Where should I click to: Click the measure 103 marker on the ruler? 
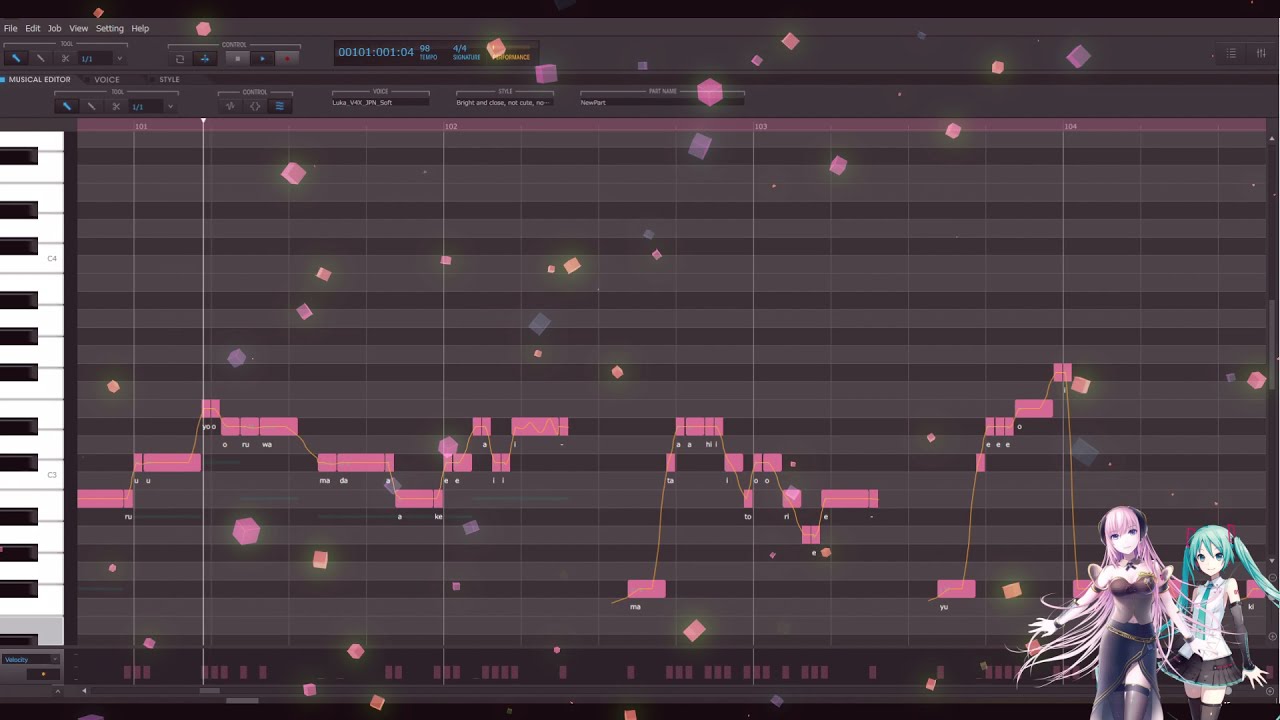[x=761, y=126]
